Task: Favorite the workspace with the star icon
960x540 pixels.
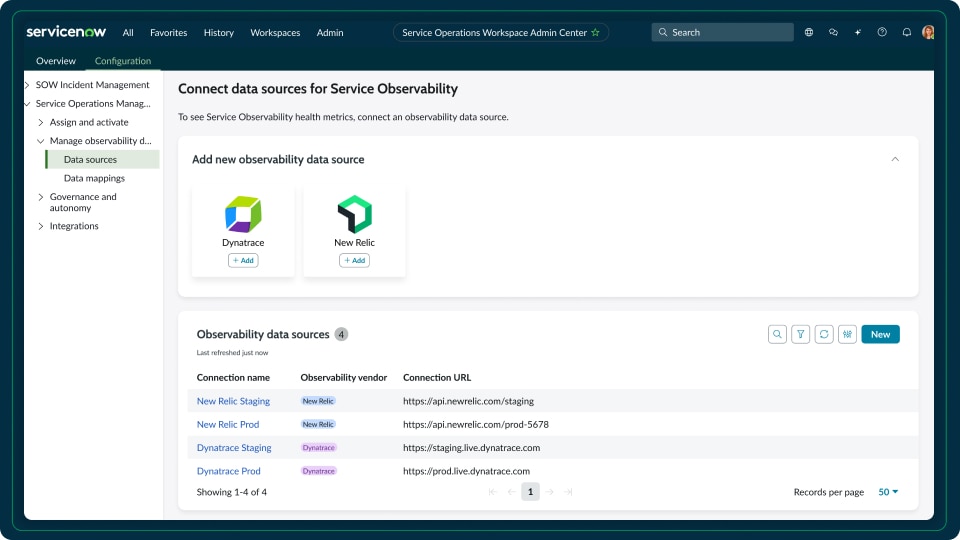Action: (595, 32)
